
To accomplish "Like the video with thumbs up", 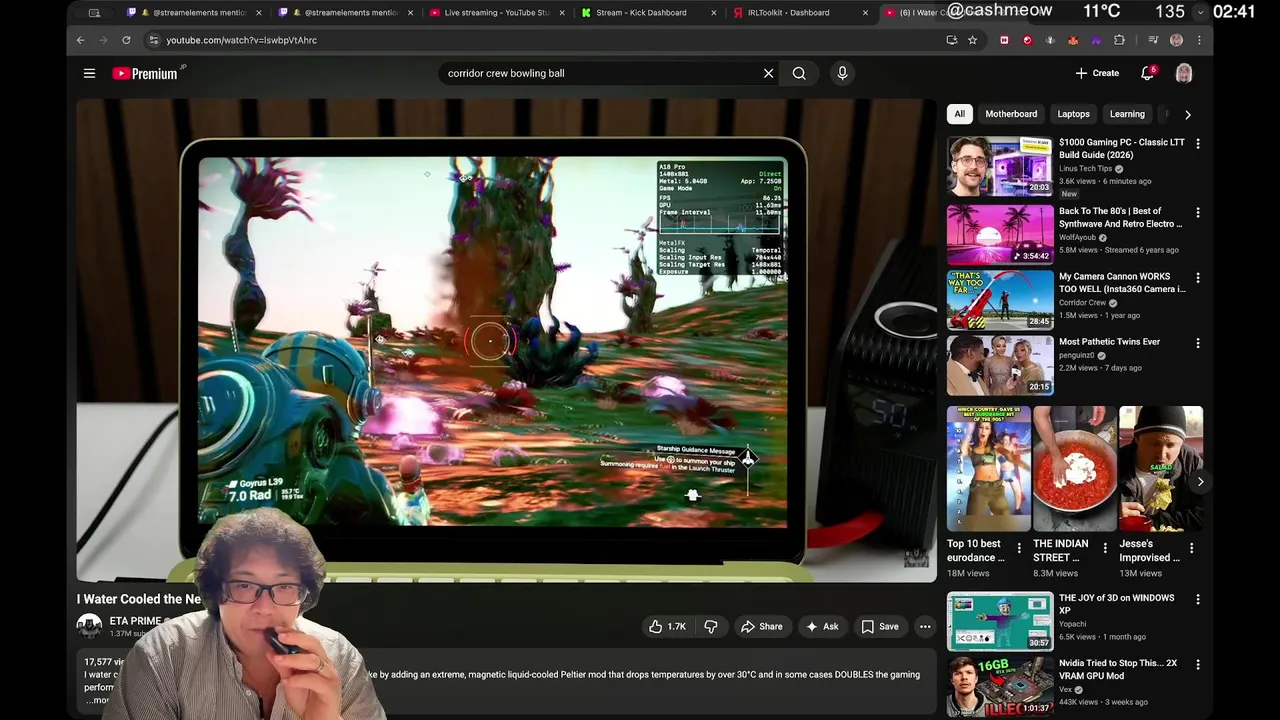I will point(667,627).
